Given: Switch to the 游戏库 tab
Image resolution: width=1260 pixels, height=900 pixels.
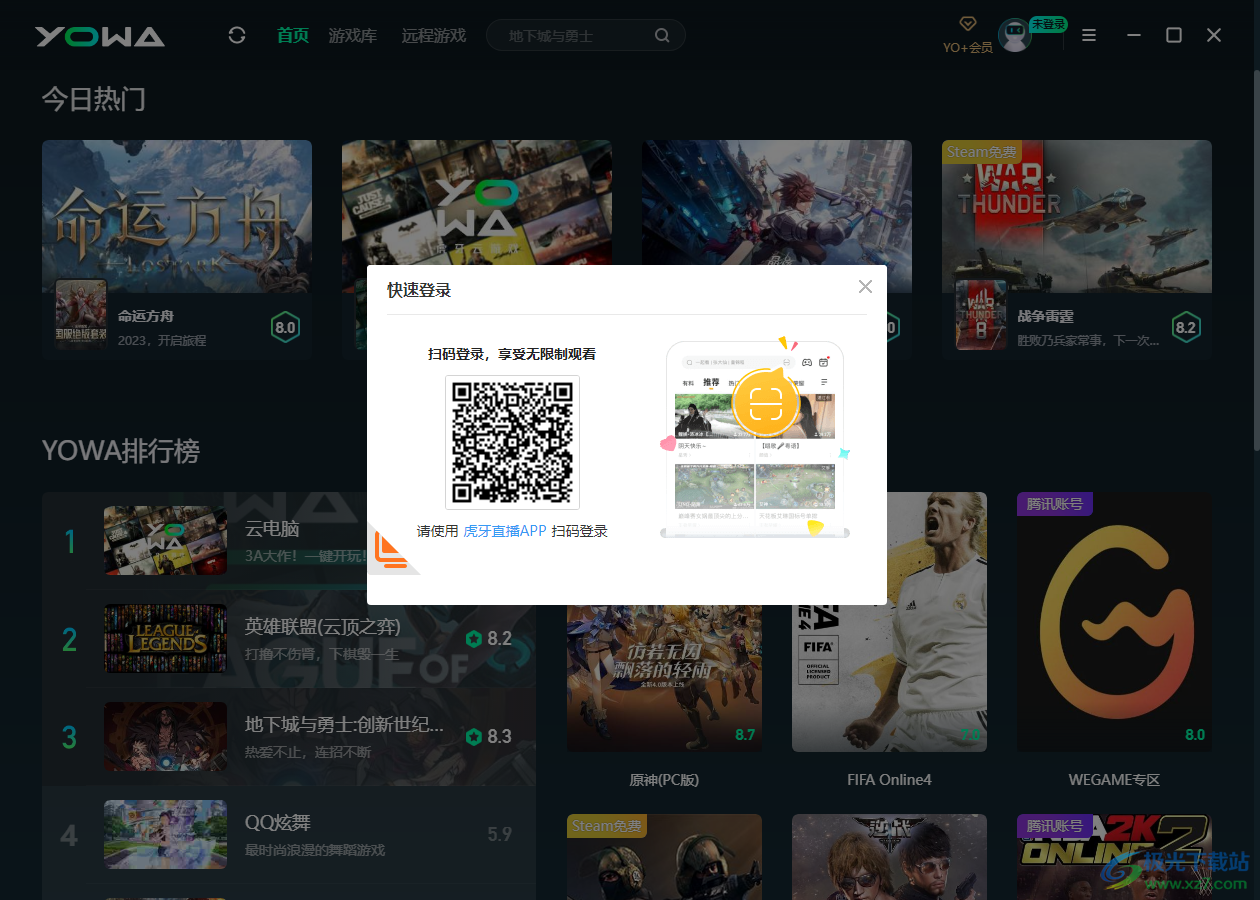Looking at the screenshot, I should (353, 36).
